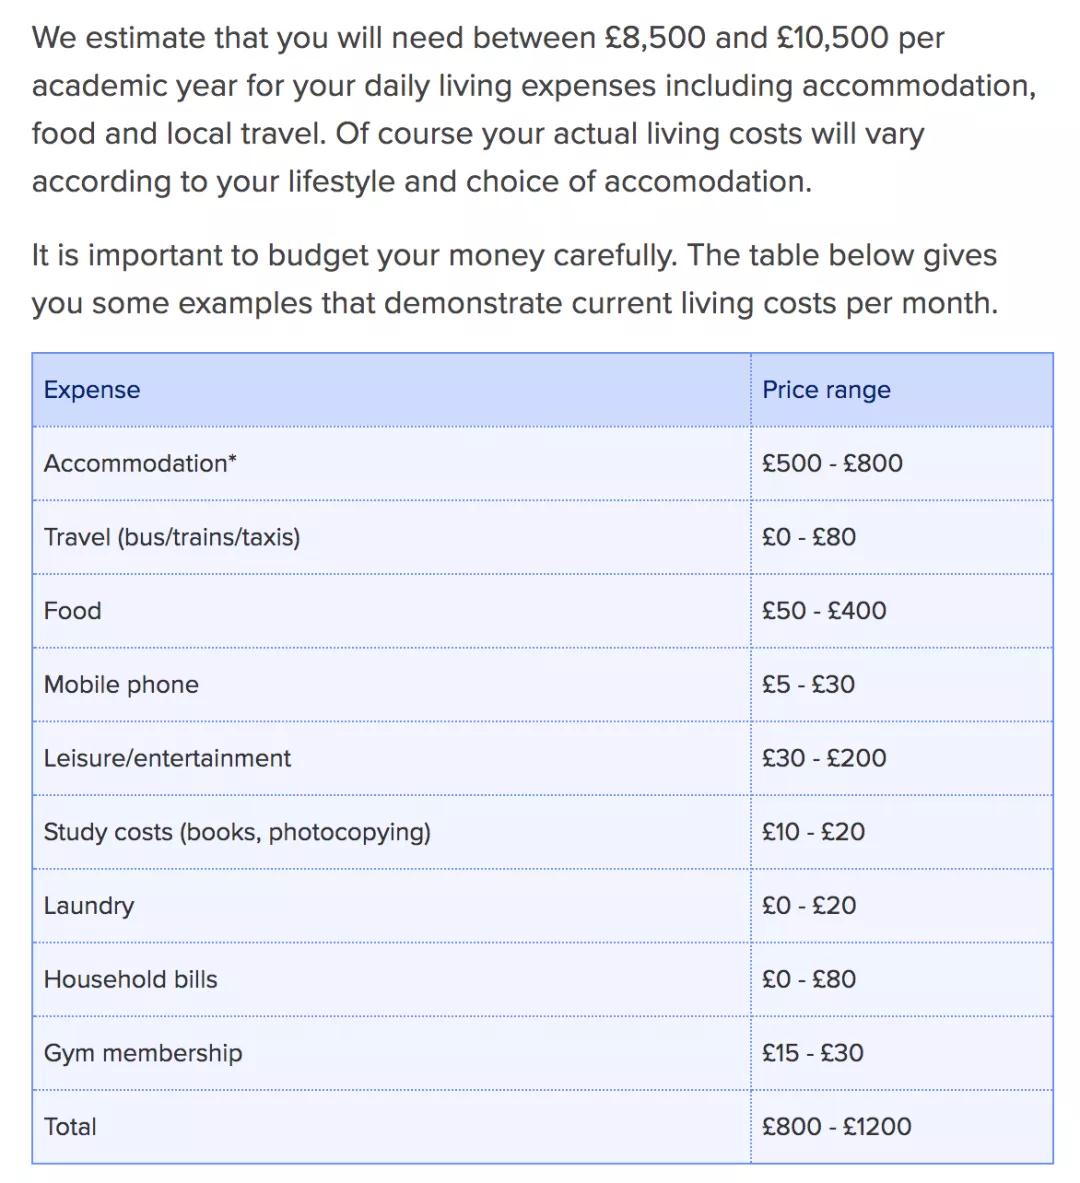
Task: Select the Mobile phone row label
Action: coord(121,685)
